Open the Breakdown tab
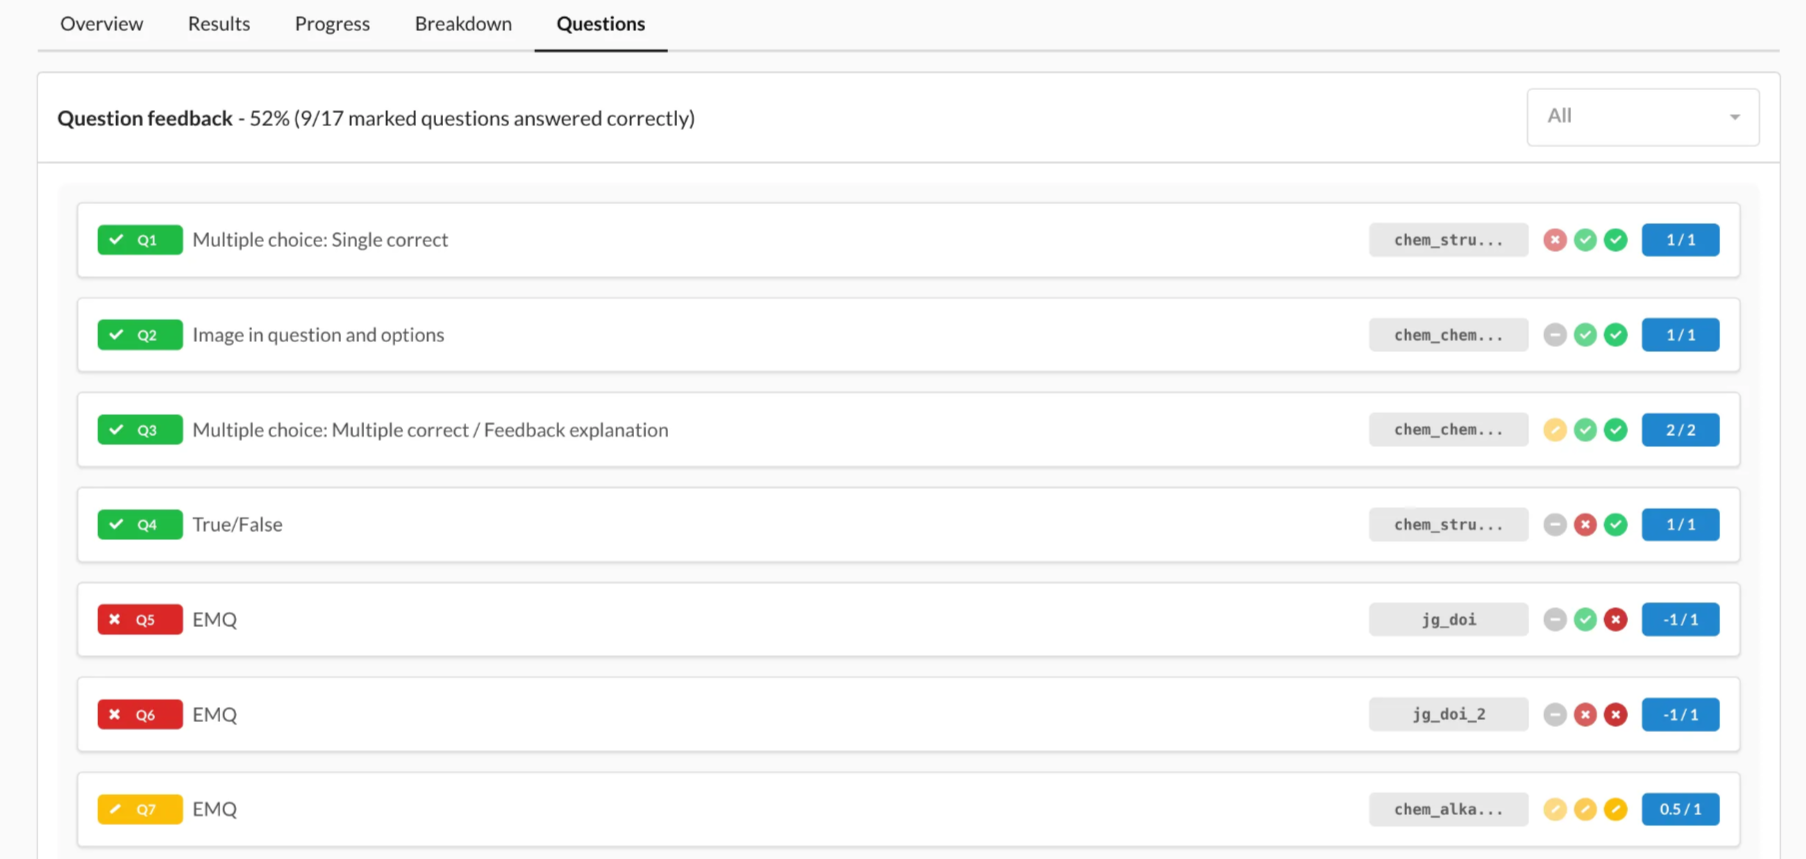 pos(463,24)
